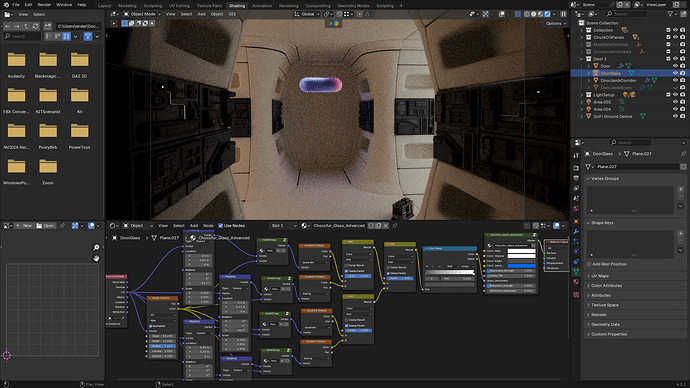The image size is (690, 388).
Task: Pause the viewport render preview
Action: [563, 14]
